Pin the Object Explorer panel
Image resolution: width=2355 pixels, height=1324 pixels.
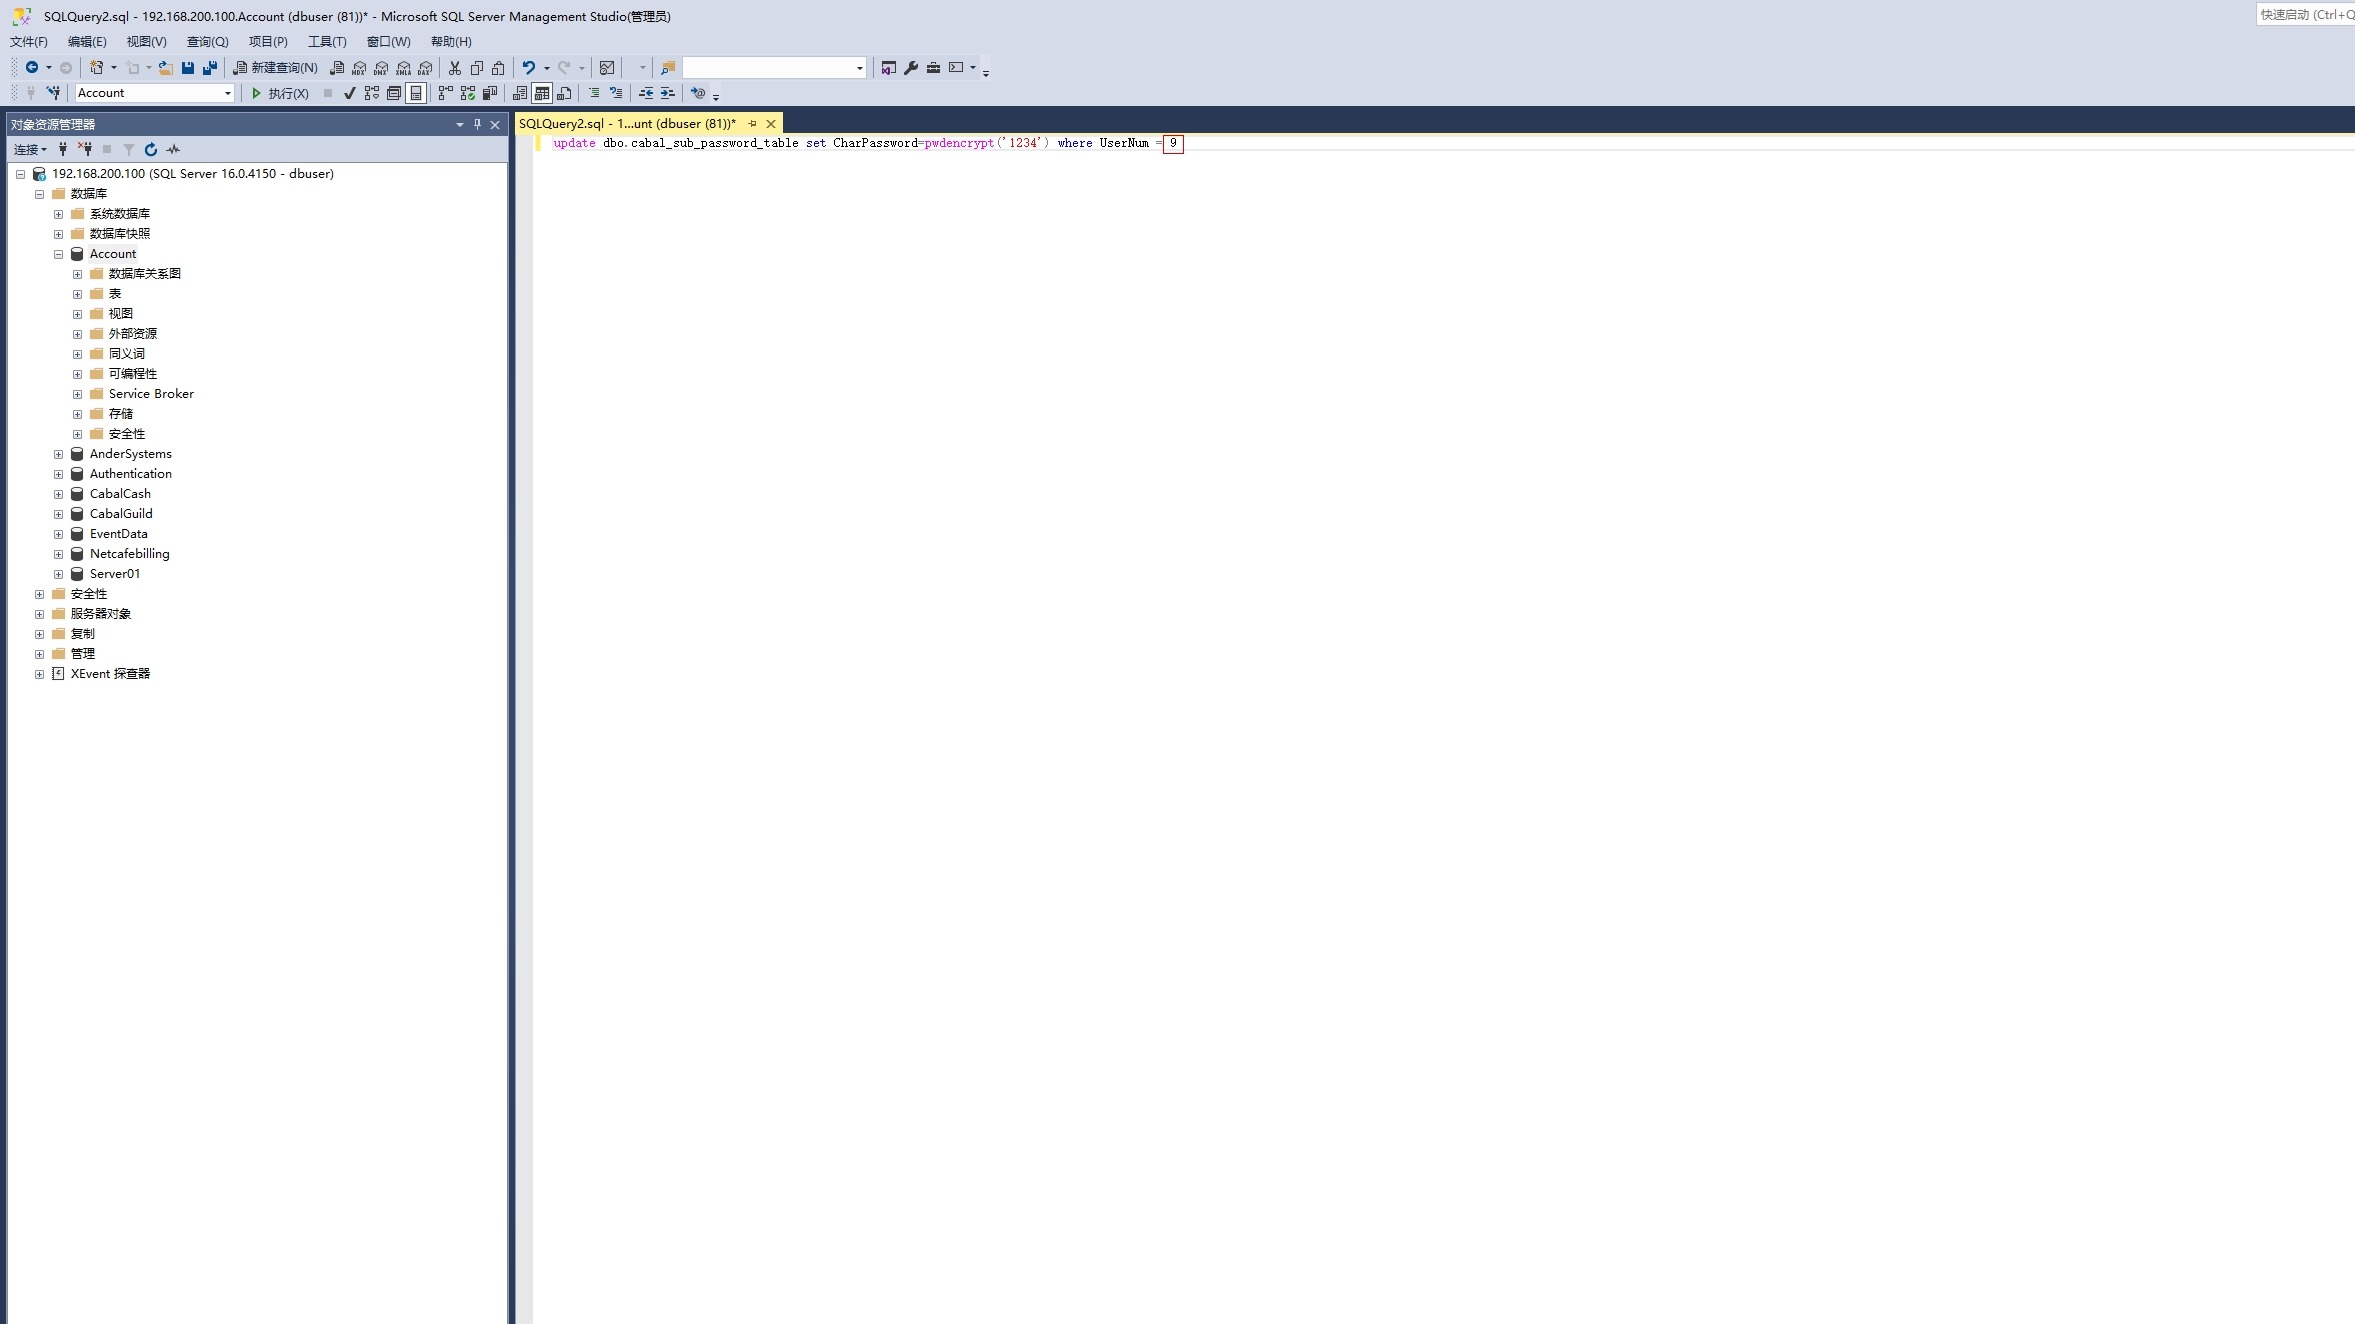(x=477, y=124)
